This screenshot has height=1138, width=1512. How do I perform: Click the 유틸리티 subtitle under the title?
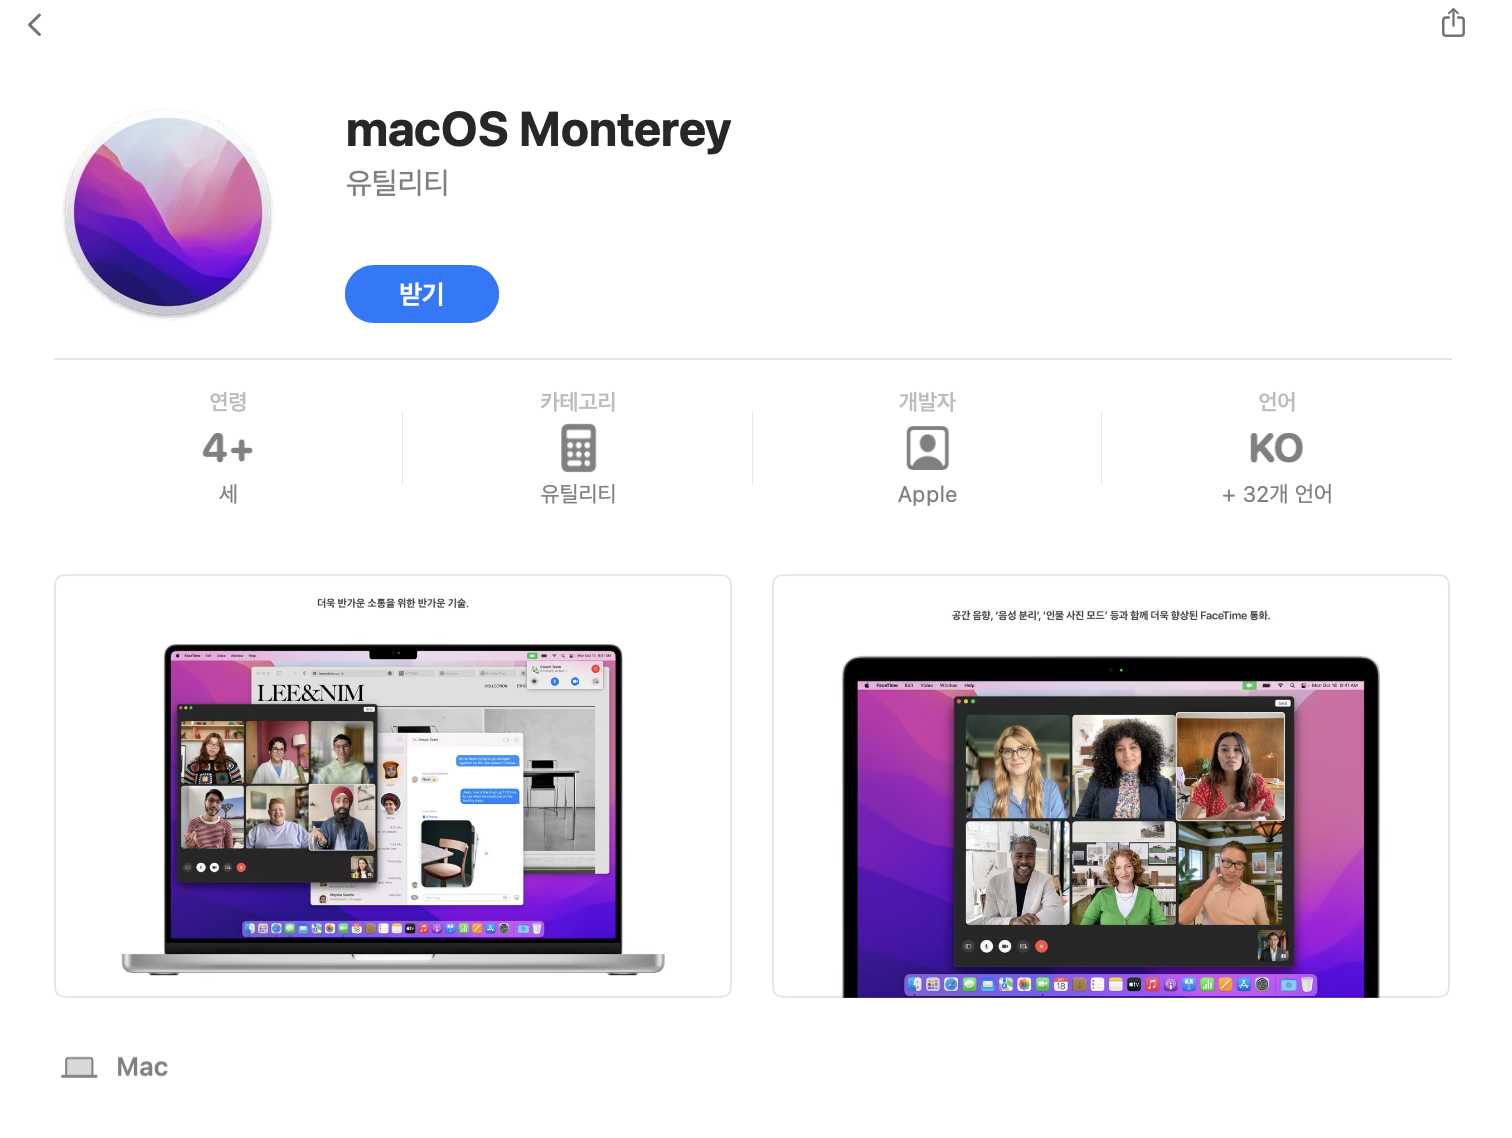397,183
